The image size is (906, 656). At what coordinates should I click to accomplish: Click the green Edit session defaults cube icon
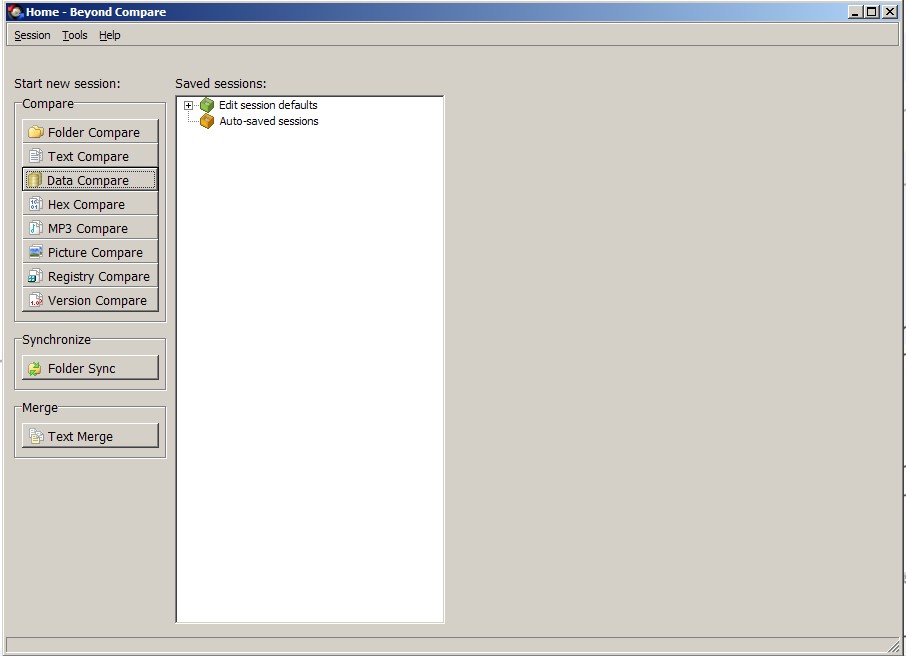pos(207,105)
